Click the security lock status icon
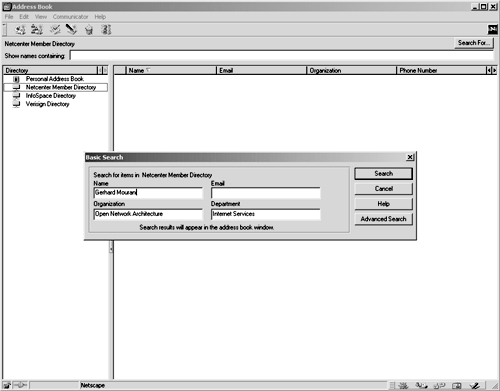This screenshot has height=391, width=500. click(7, 385)
